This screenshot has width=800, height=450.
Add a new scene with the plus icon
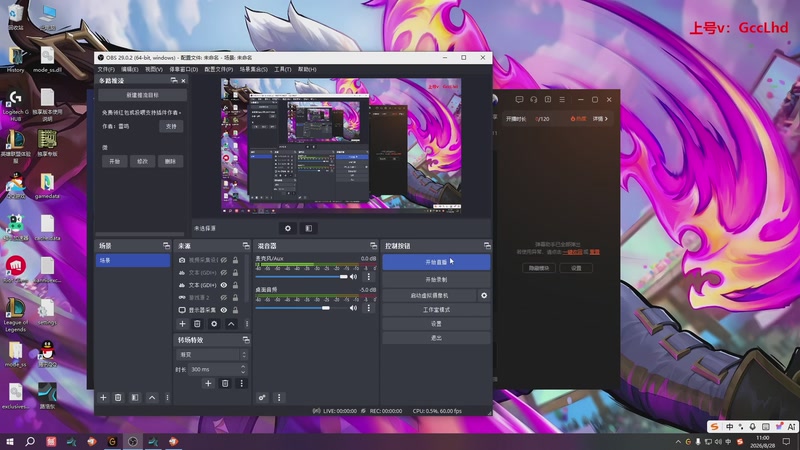click(103, 397)
